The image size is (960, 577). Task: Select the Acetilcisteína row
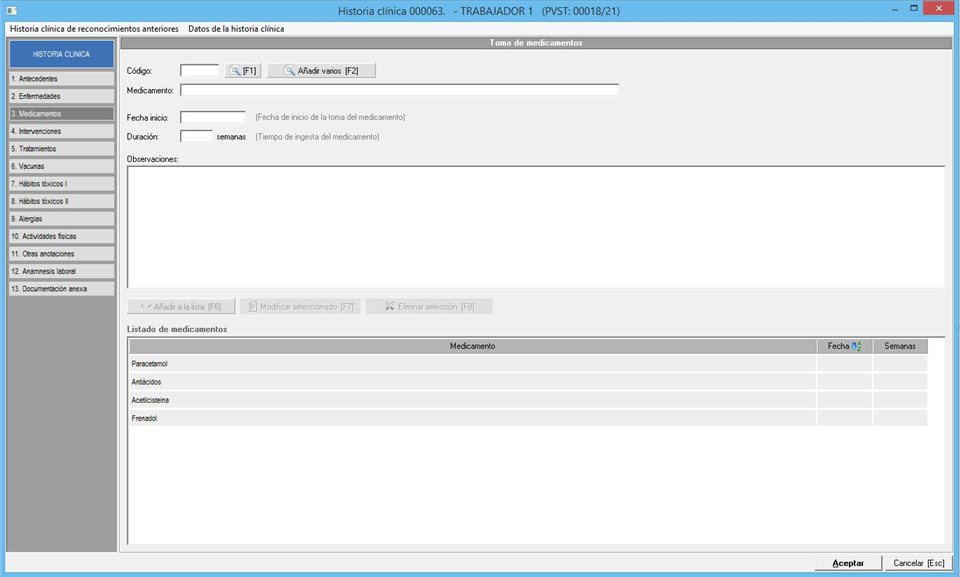coord(528,400)
